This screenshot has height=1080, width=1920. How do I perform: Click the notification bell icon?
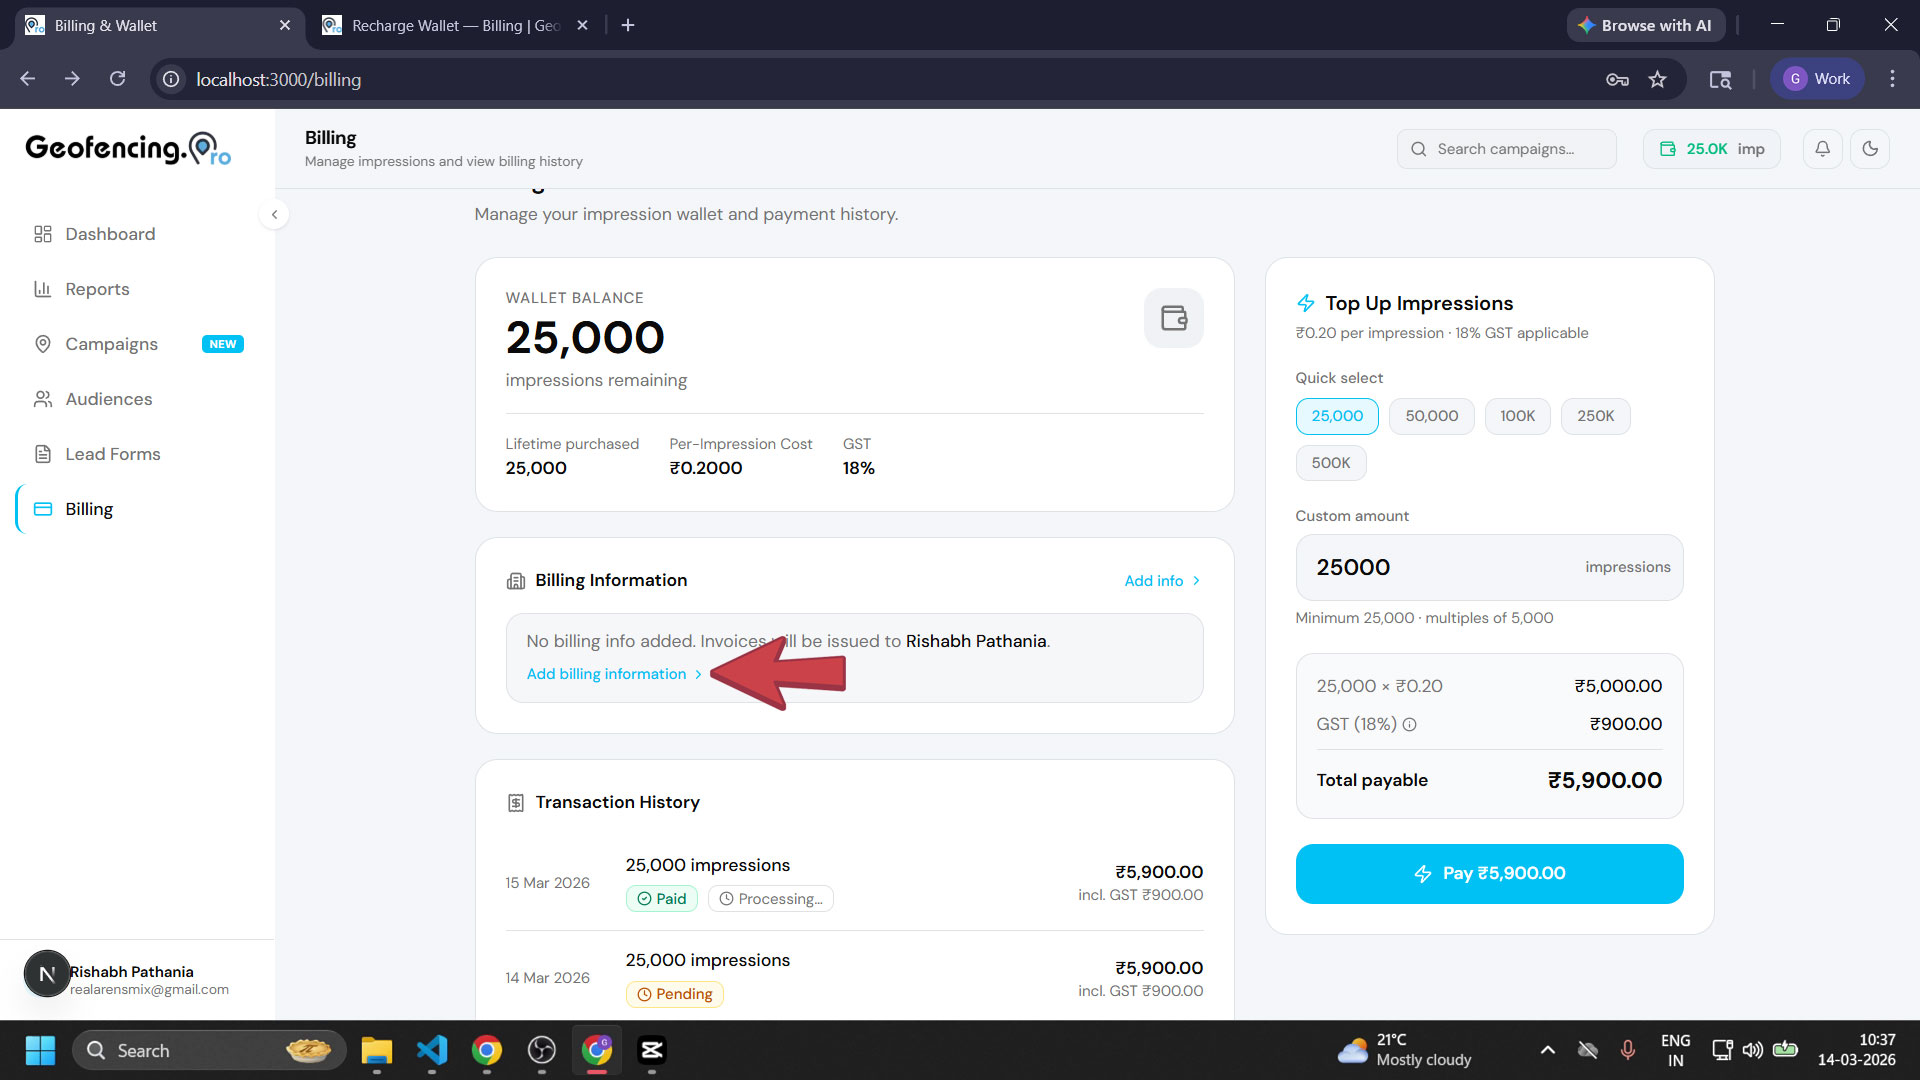pos(1822,148)
